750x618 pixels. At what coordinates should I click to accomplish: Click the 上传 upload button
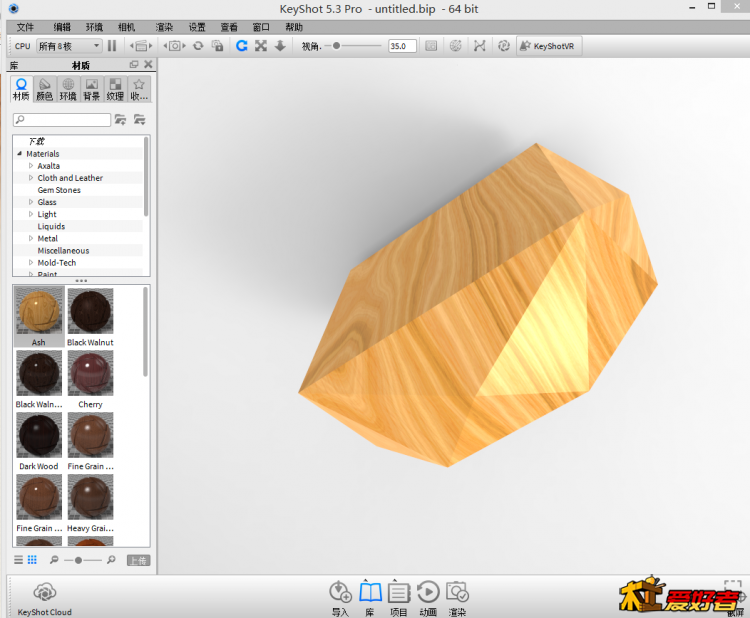(138, 560)
